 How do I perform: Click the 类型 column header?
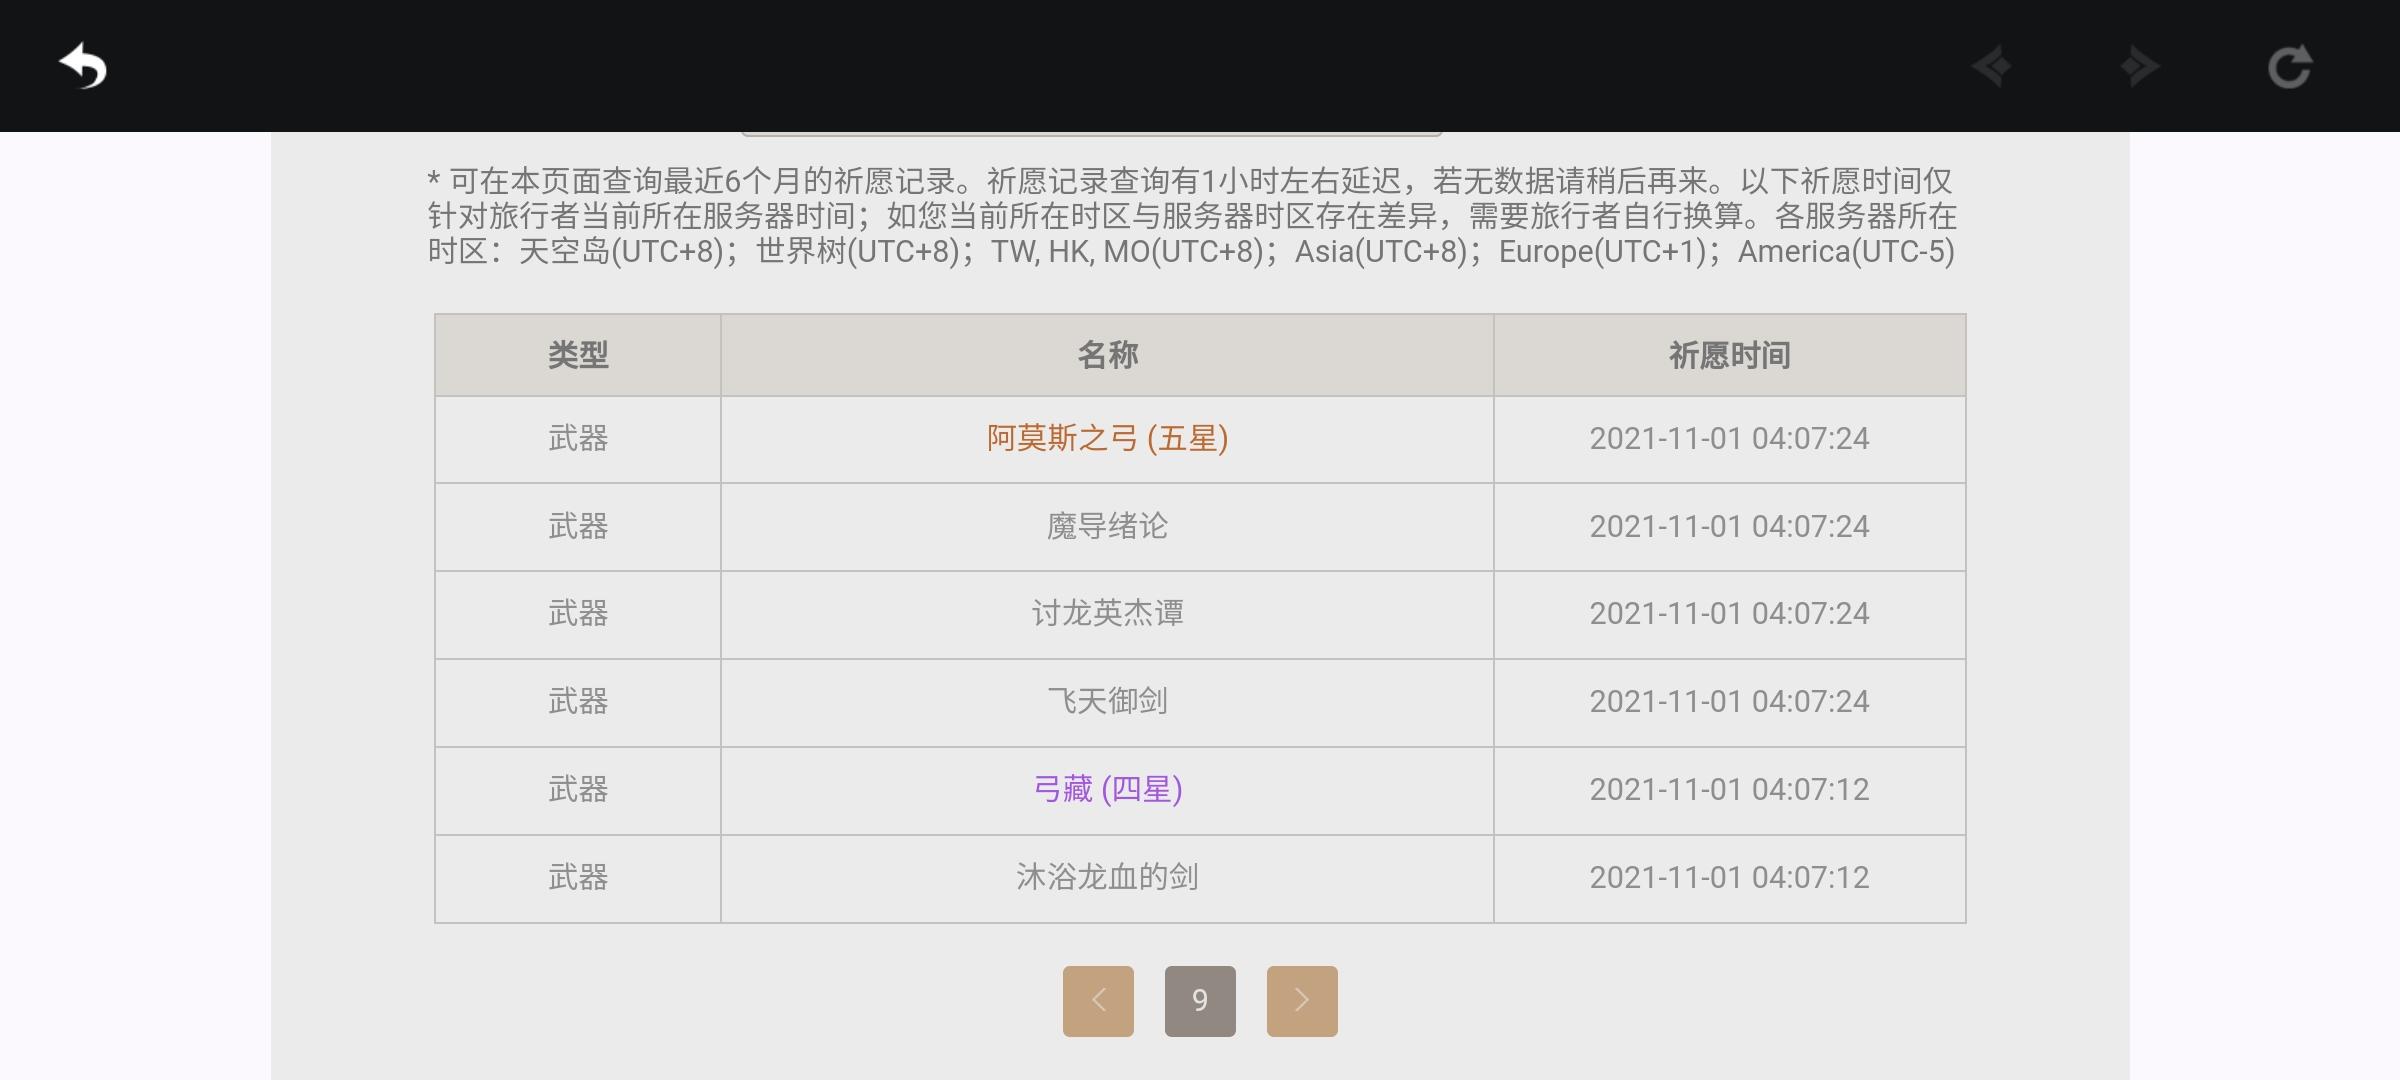(578, 355)
